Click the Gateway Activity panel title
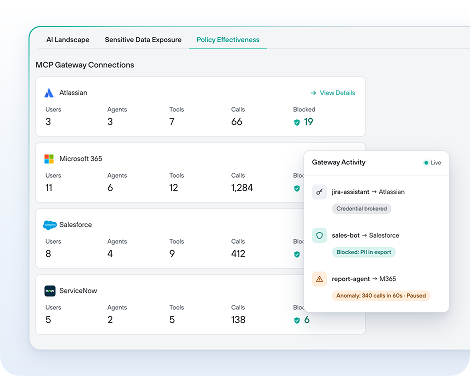The height and width of the screenshot is (376, 470). [339, 162]
